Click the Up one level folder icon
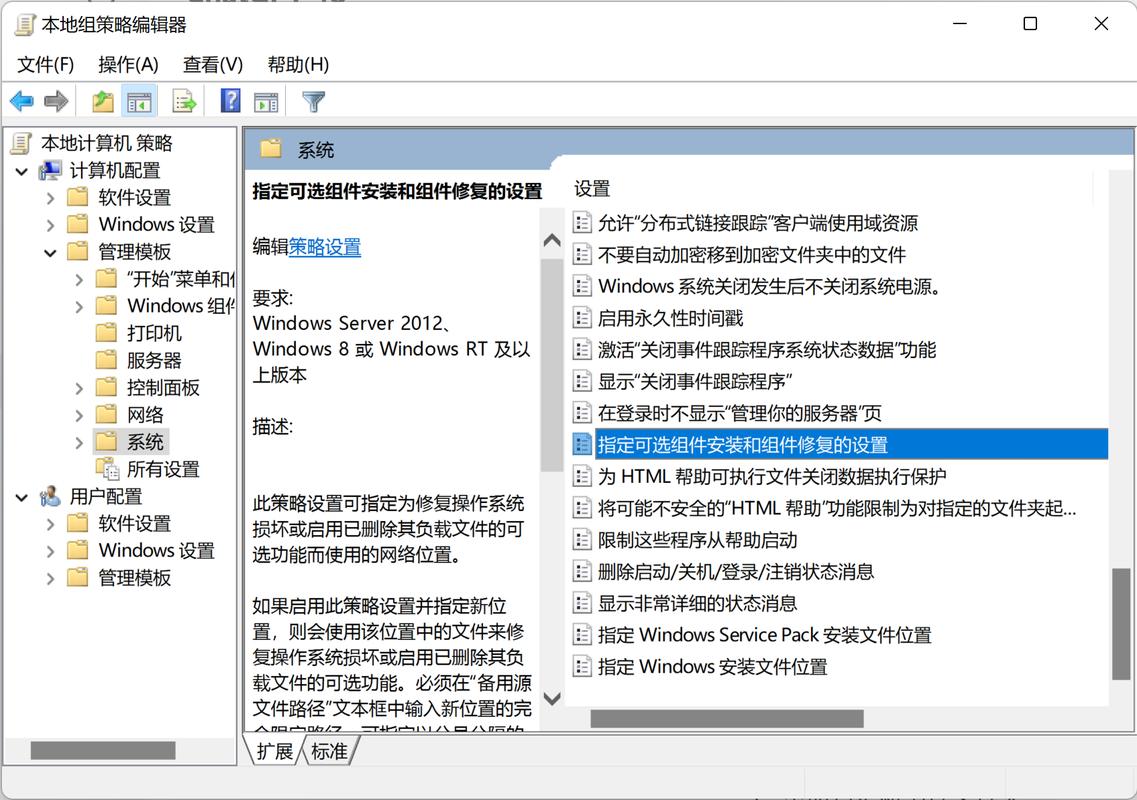Viewport: 1137px width, 800px height. click(103, 101)
